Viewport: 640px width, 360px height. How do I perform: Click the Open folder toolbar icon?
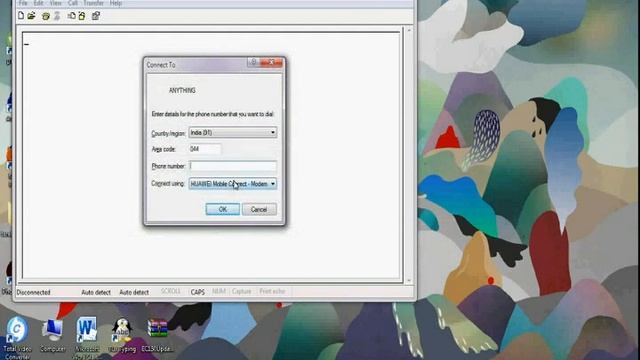click(x=31, y=16)
